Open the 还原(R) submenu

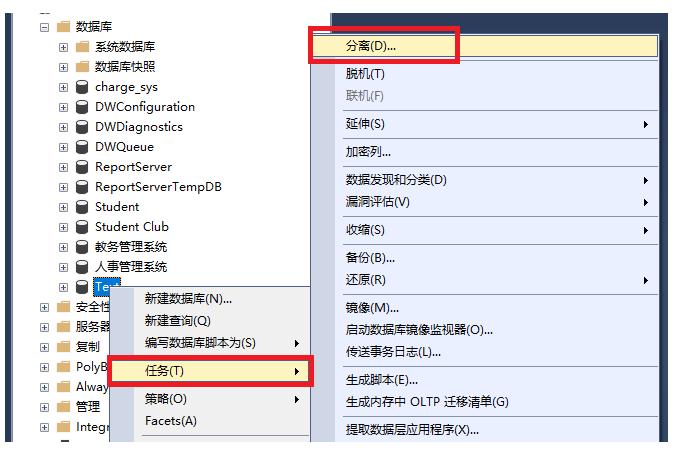click(x=485, y=280)
